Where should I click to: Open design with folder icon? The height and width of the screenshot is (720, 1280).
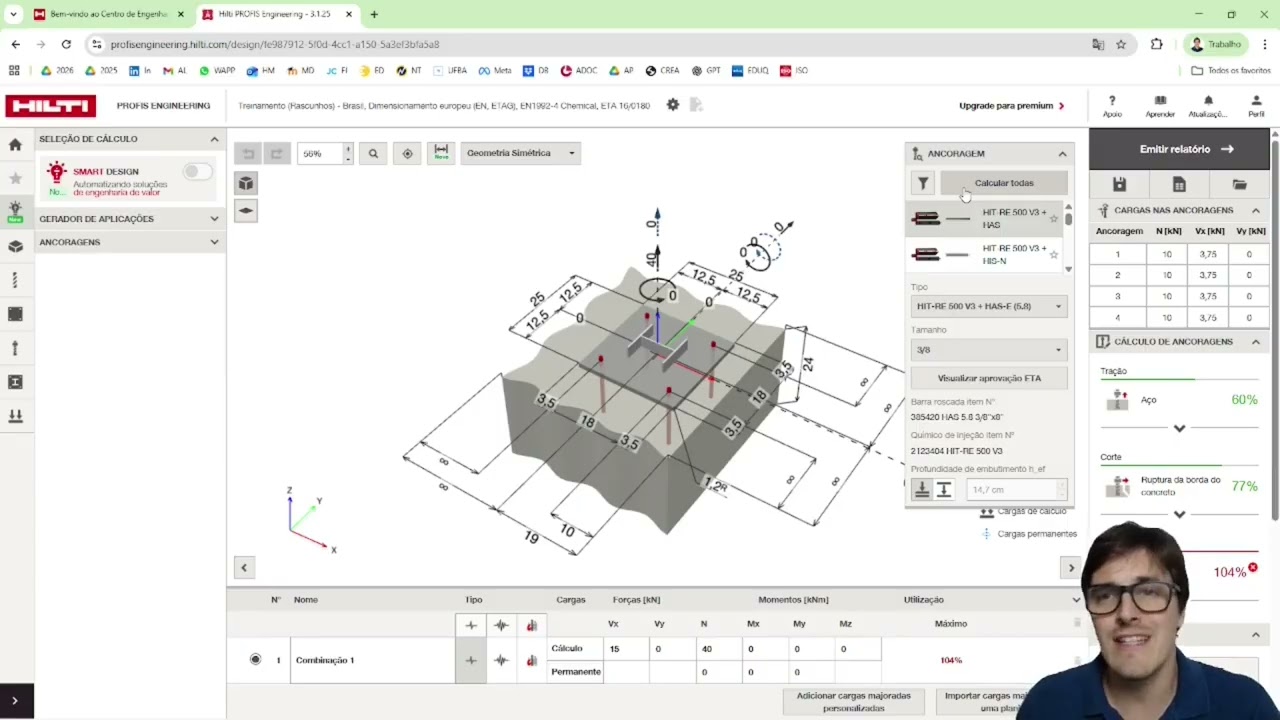1239,184
